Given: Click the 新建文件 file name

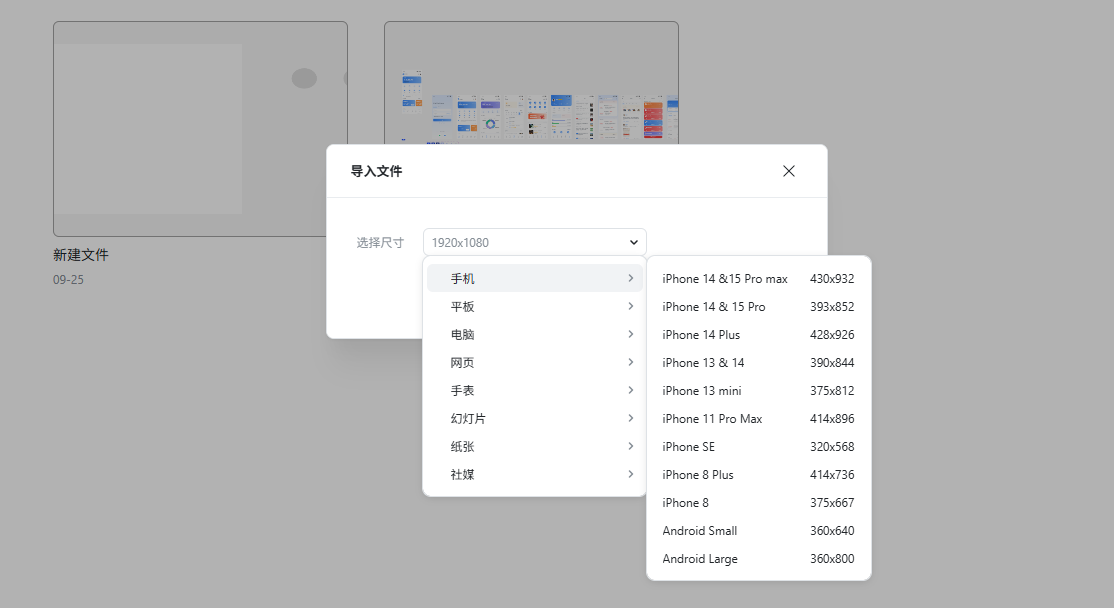Looking at the screenshot, I should coord(81,255).
